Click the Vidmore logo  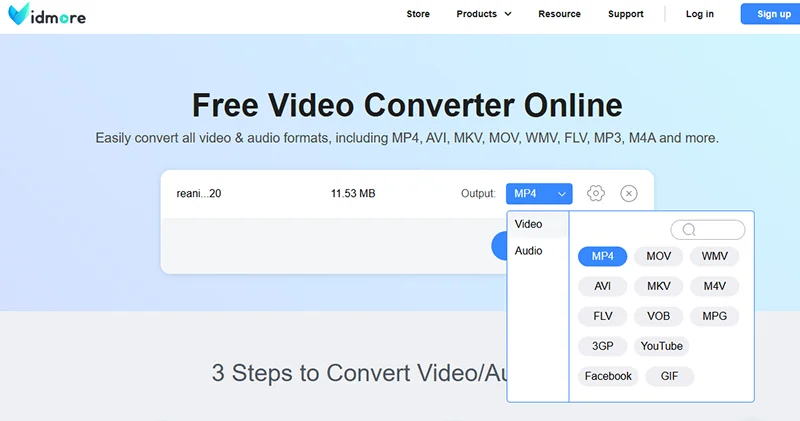pyautogui.click(x=47, y=14)
